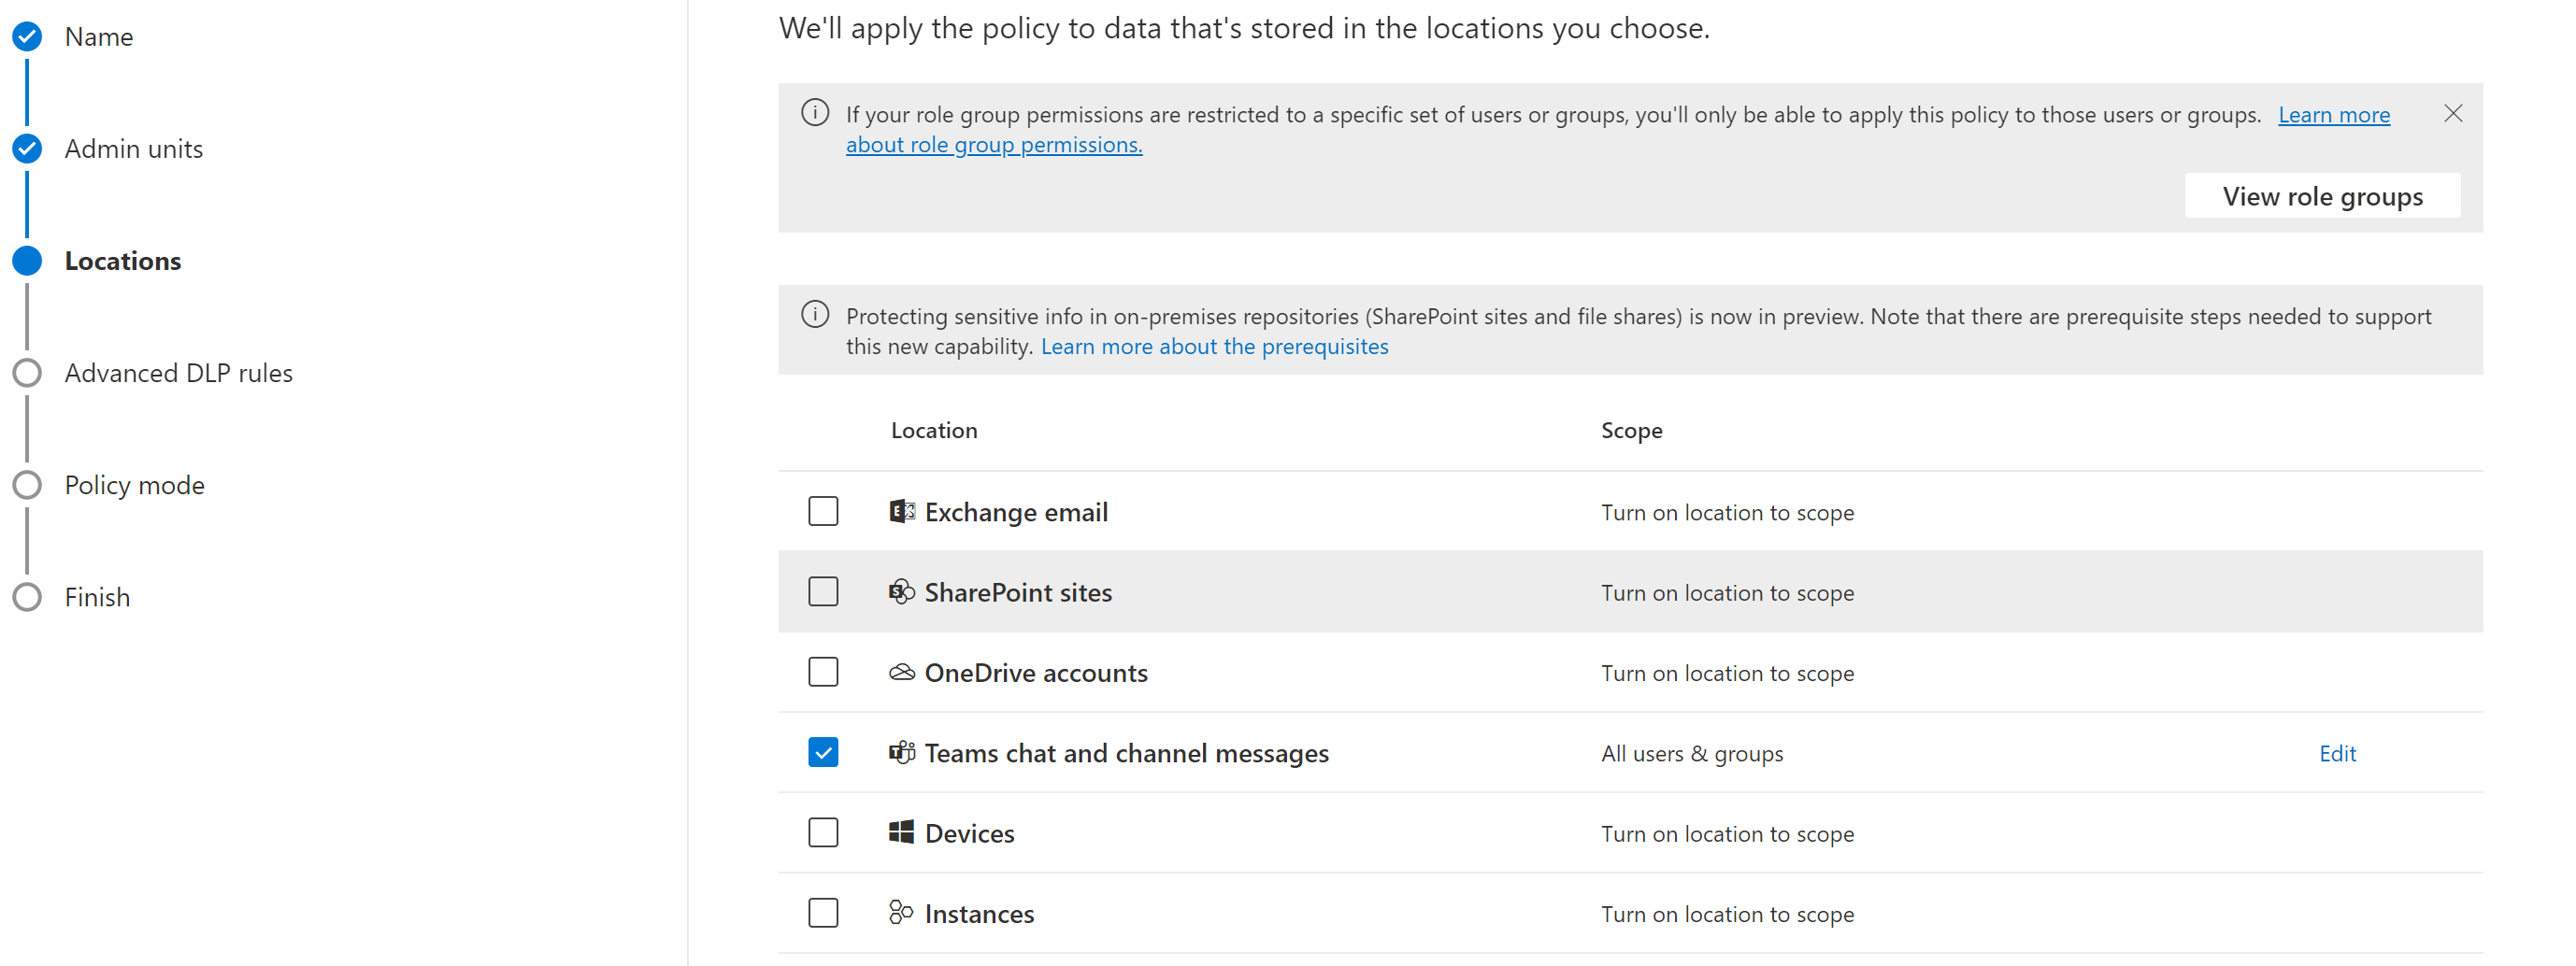Open Learn more about role group permissions
Screen dimensions: 2576x966
994,144
